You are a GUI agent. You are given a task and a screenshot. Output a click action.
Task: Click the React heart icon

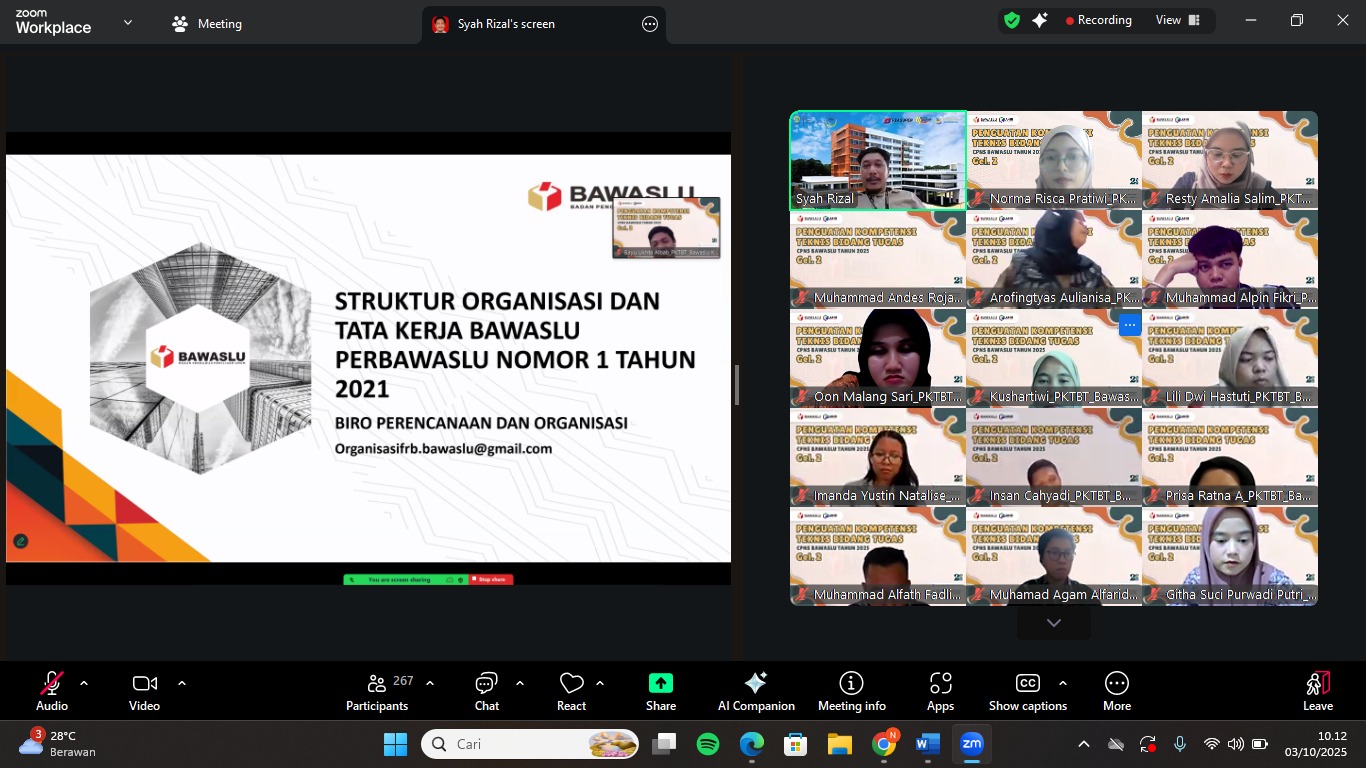click(571, 691)
